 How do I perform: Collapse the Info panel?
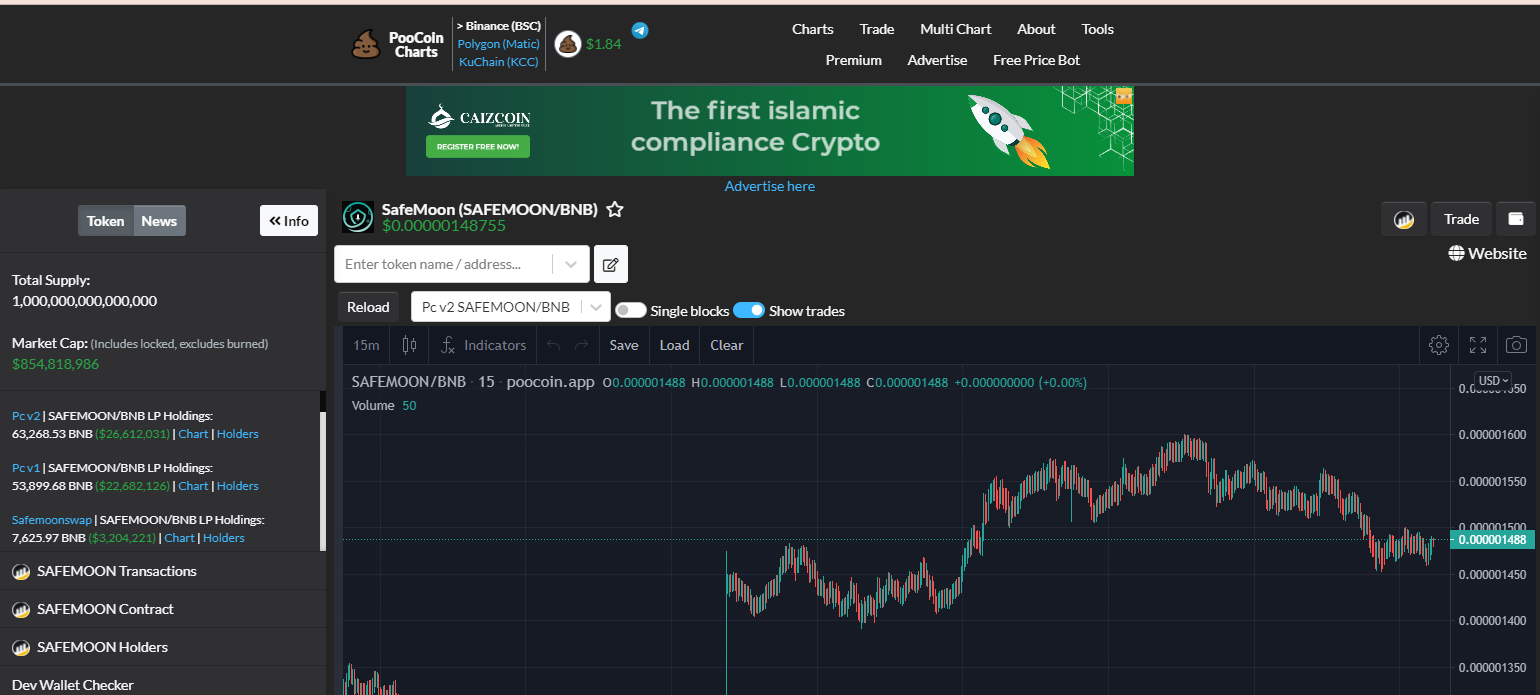coord(288,220)
